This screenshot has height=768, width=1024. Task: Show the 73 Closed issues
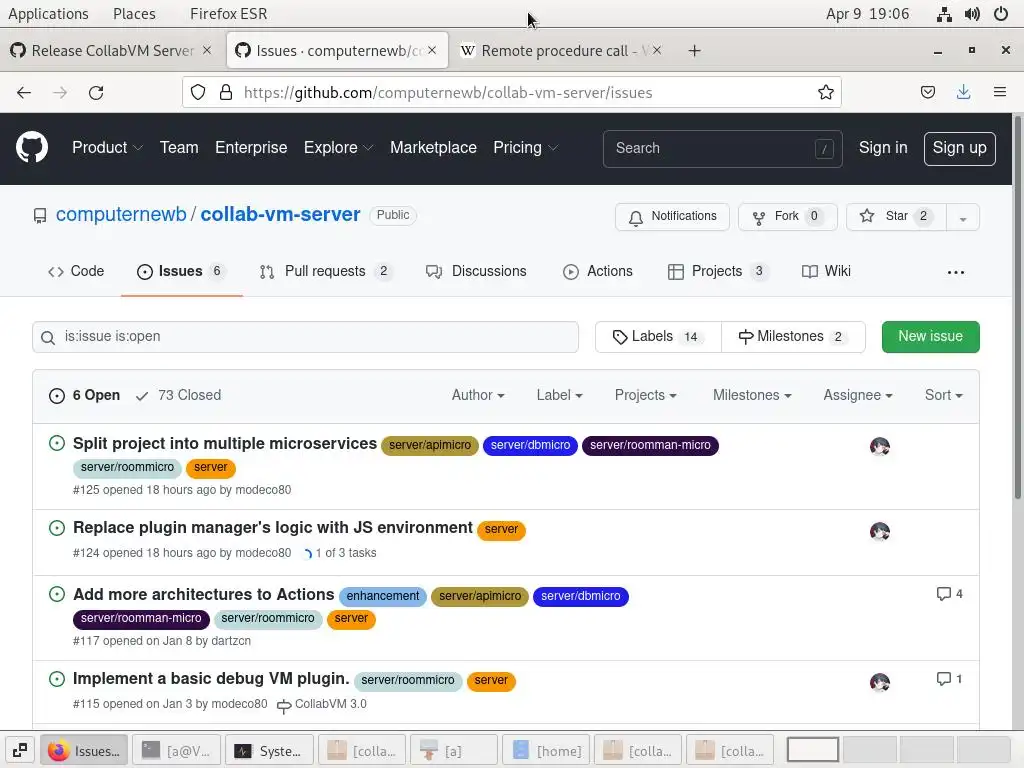click(x=179, y=395)
